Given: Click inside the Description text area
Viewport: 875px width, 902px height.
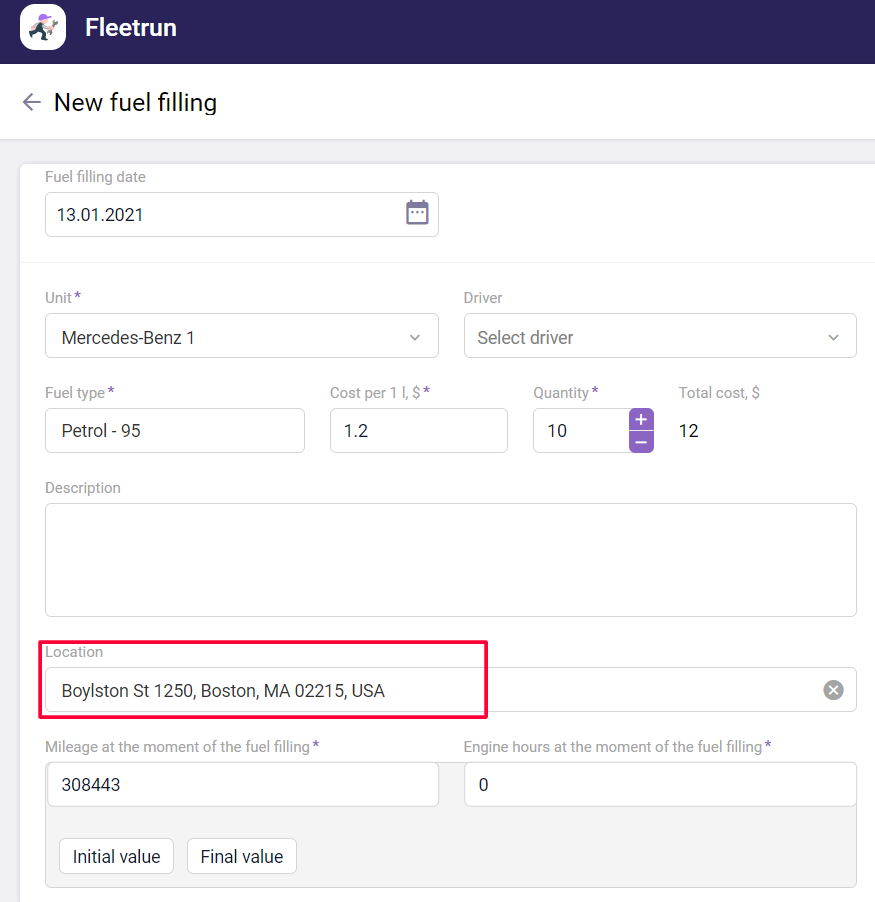Looking at the screenshot, I should 450,560.
